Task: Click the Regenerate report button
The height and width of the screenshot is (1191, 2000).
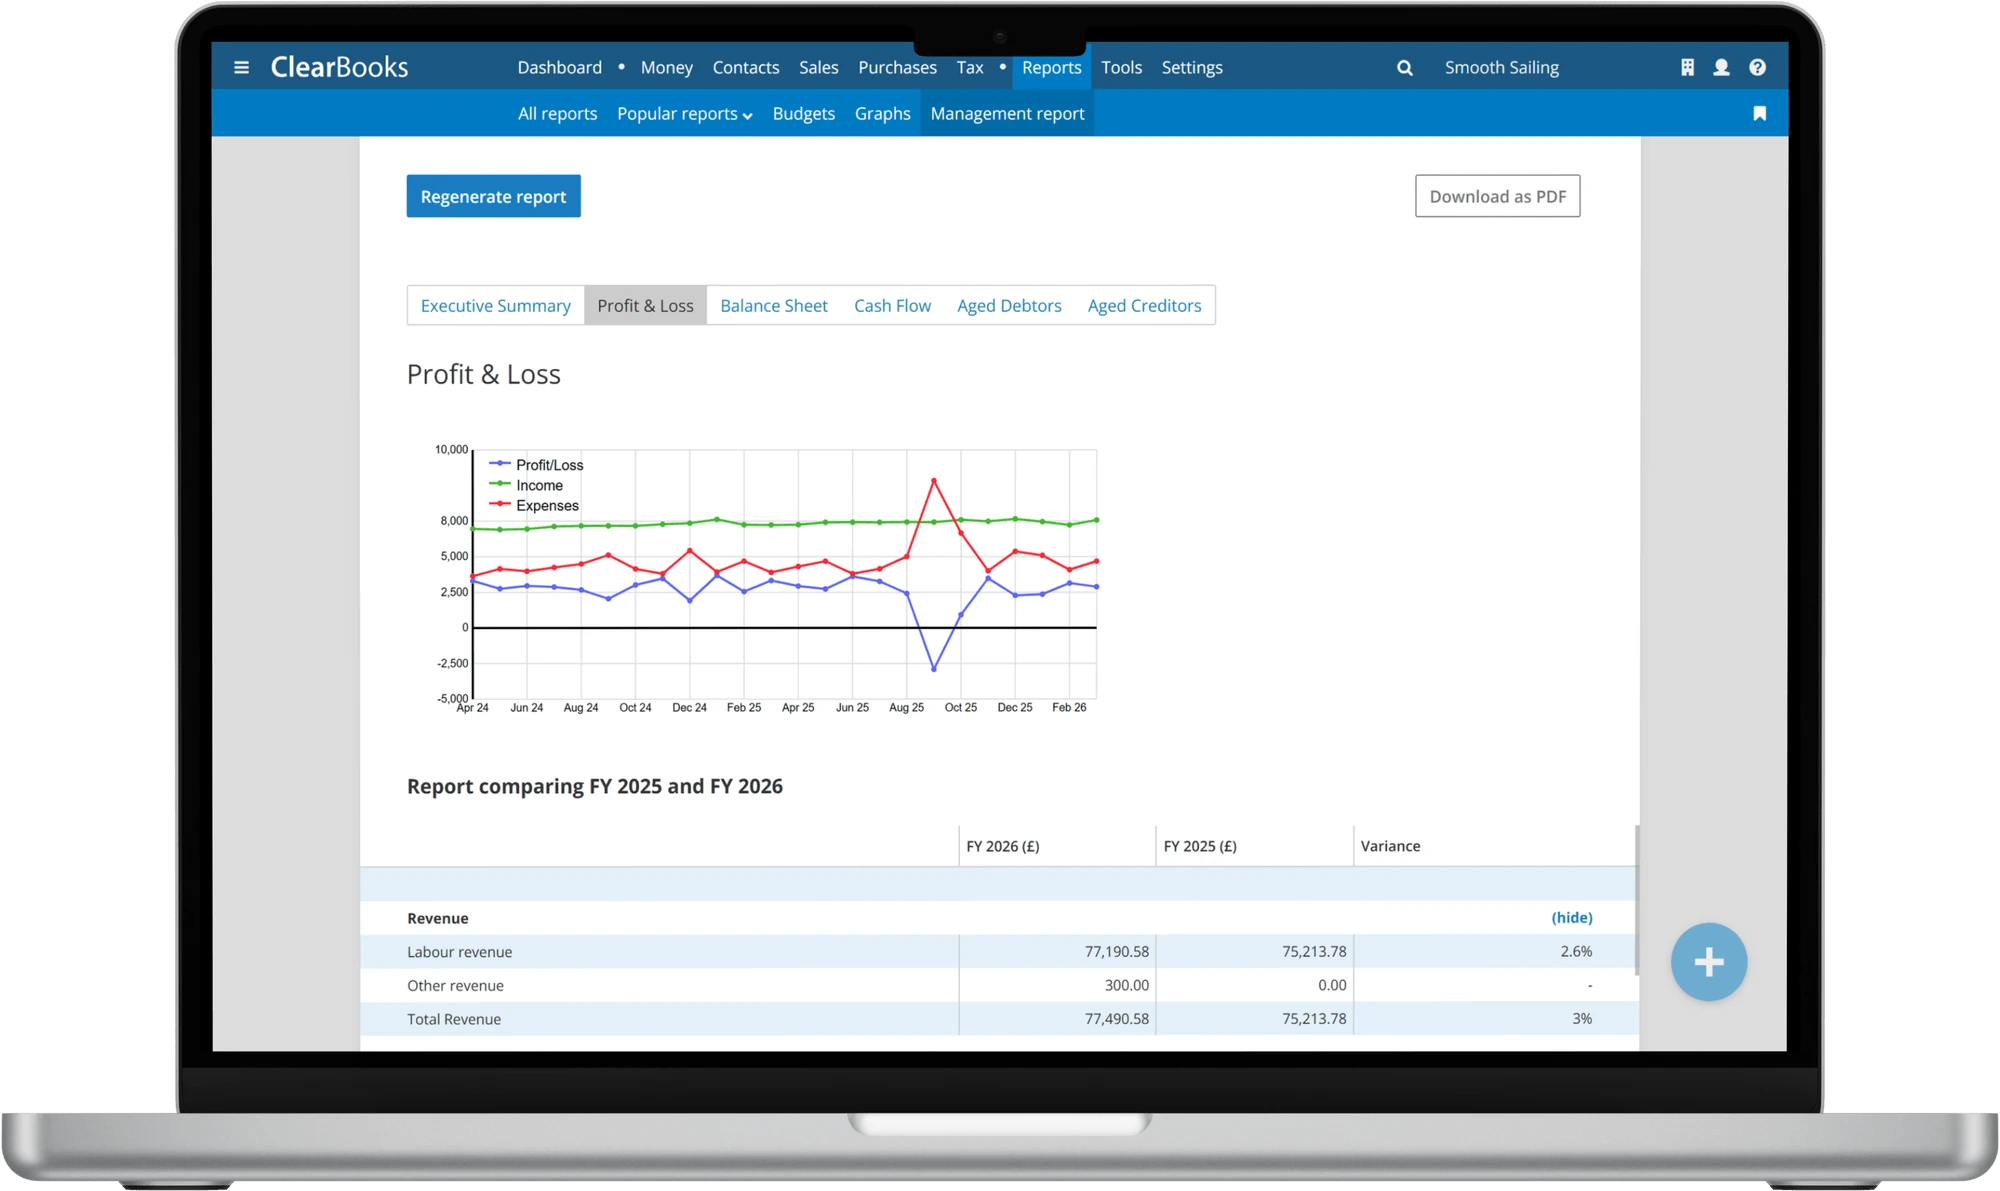Action: coord(493,196)
